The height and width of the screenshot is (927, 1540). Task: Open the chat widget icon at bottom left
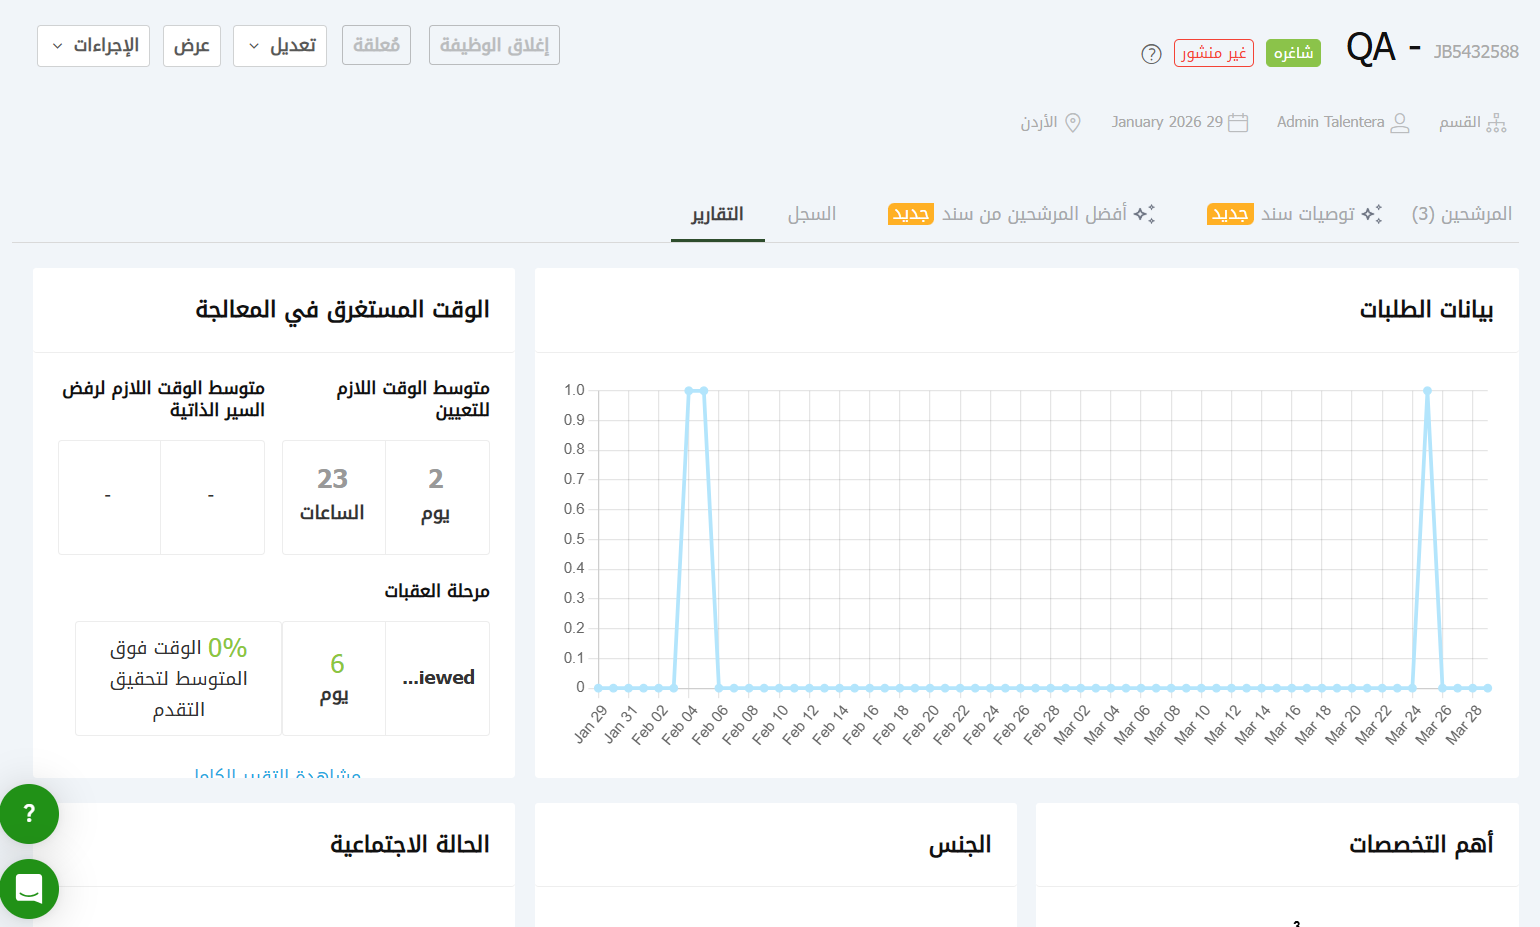coord(29,888)
